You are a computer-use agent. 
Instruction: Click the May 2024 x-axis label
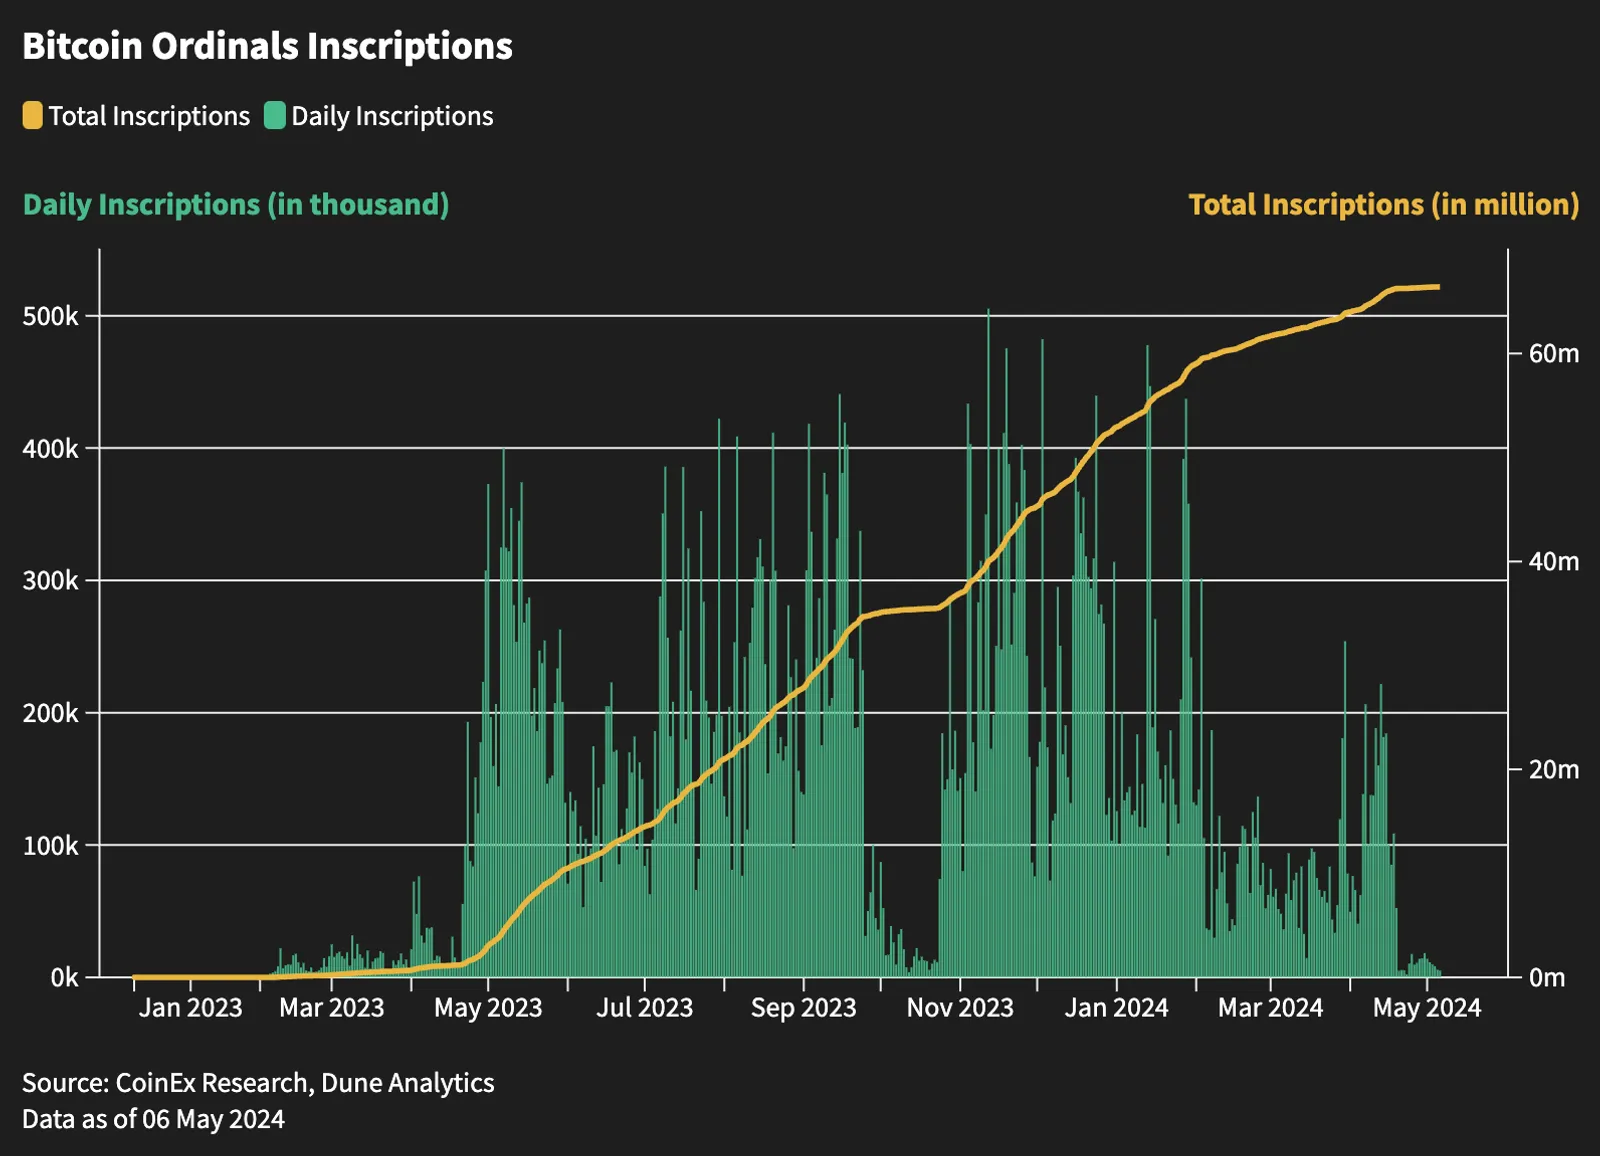coord(1427,1007)
